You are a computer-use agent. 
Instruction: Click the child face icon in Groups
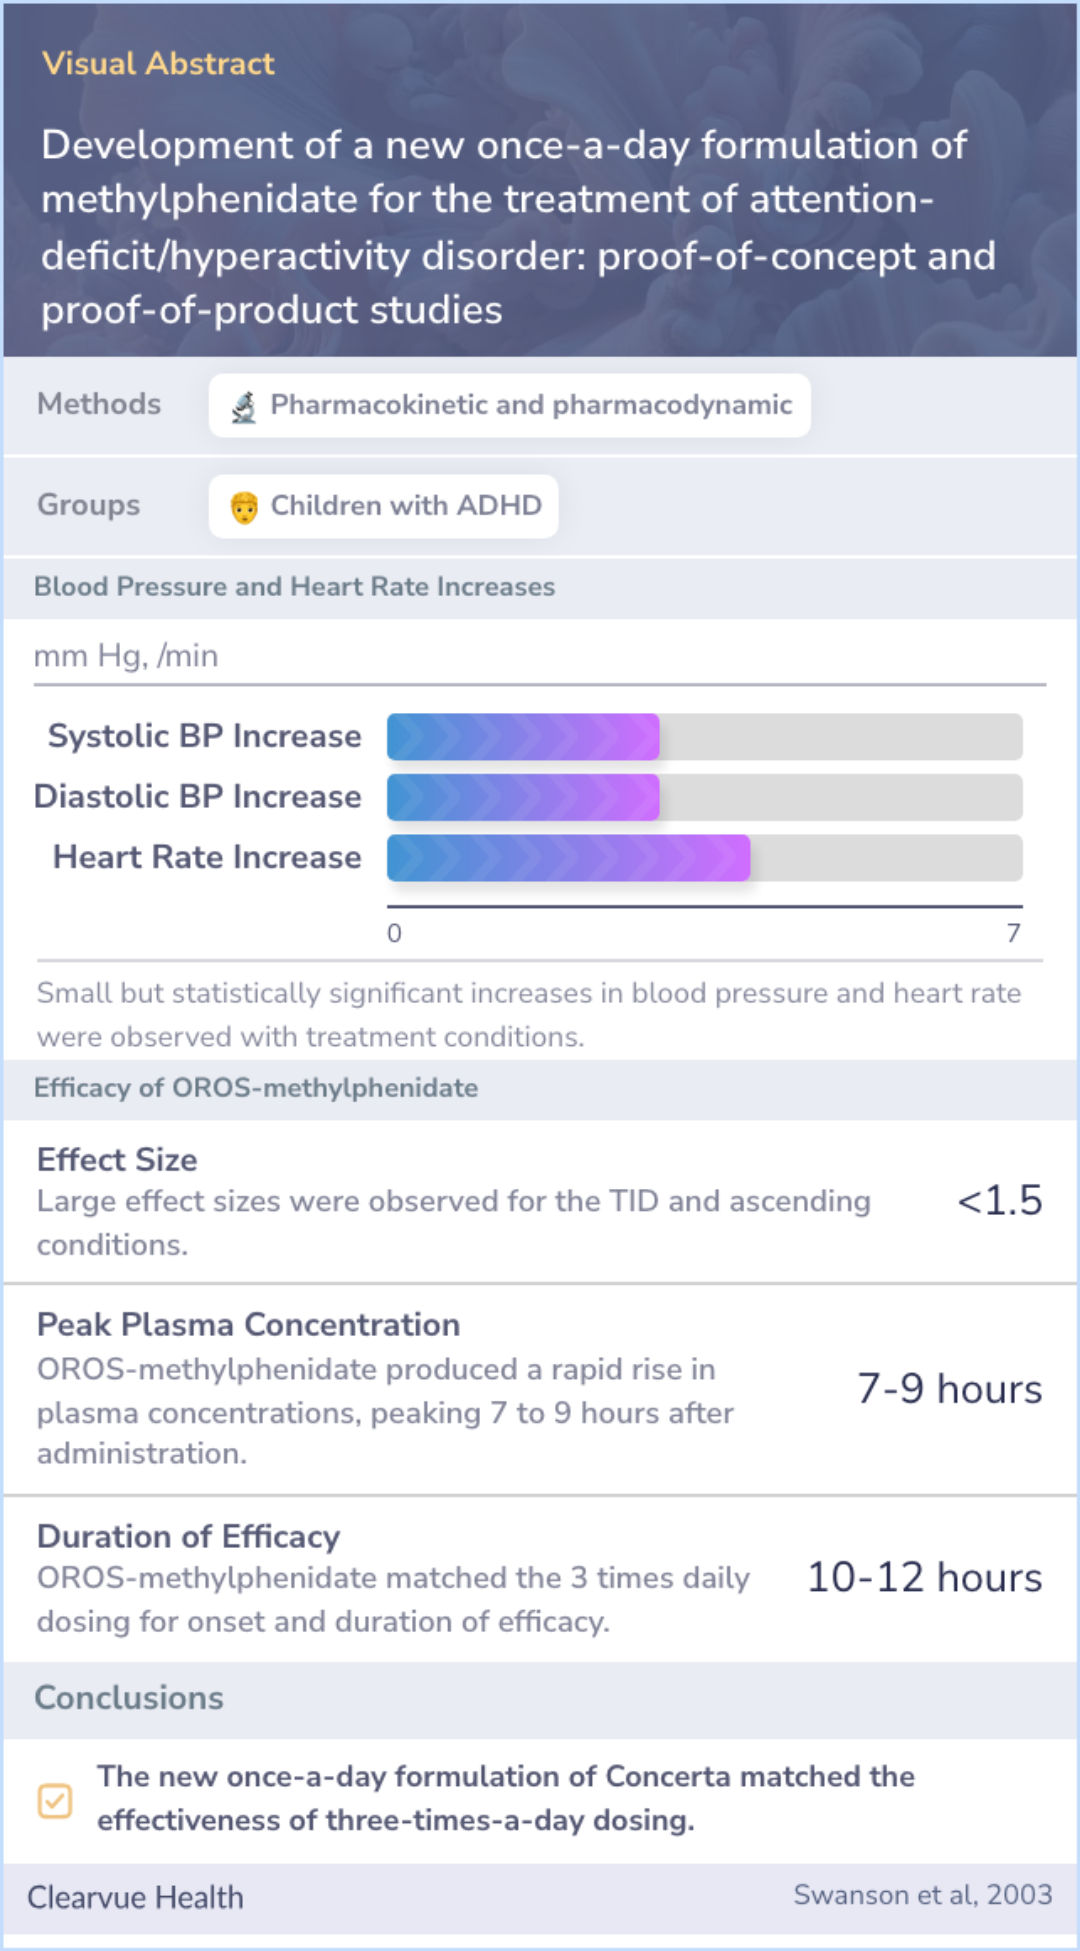coord(244,507)
